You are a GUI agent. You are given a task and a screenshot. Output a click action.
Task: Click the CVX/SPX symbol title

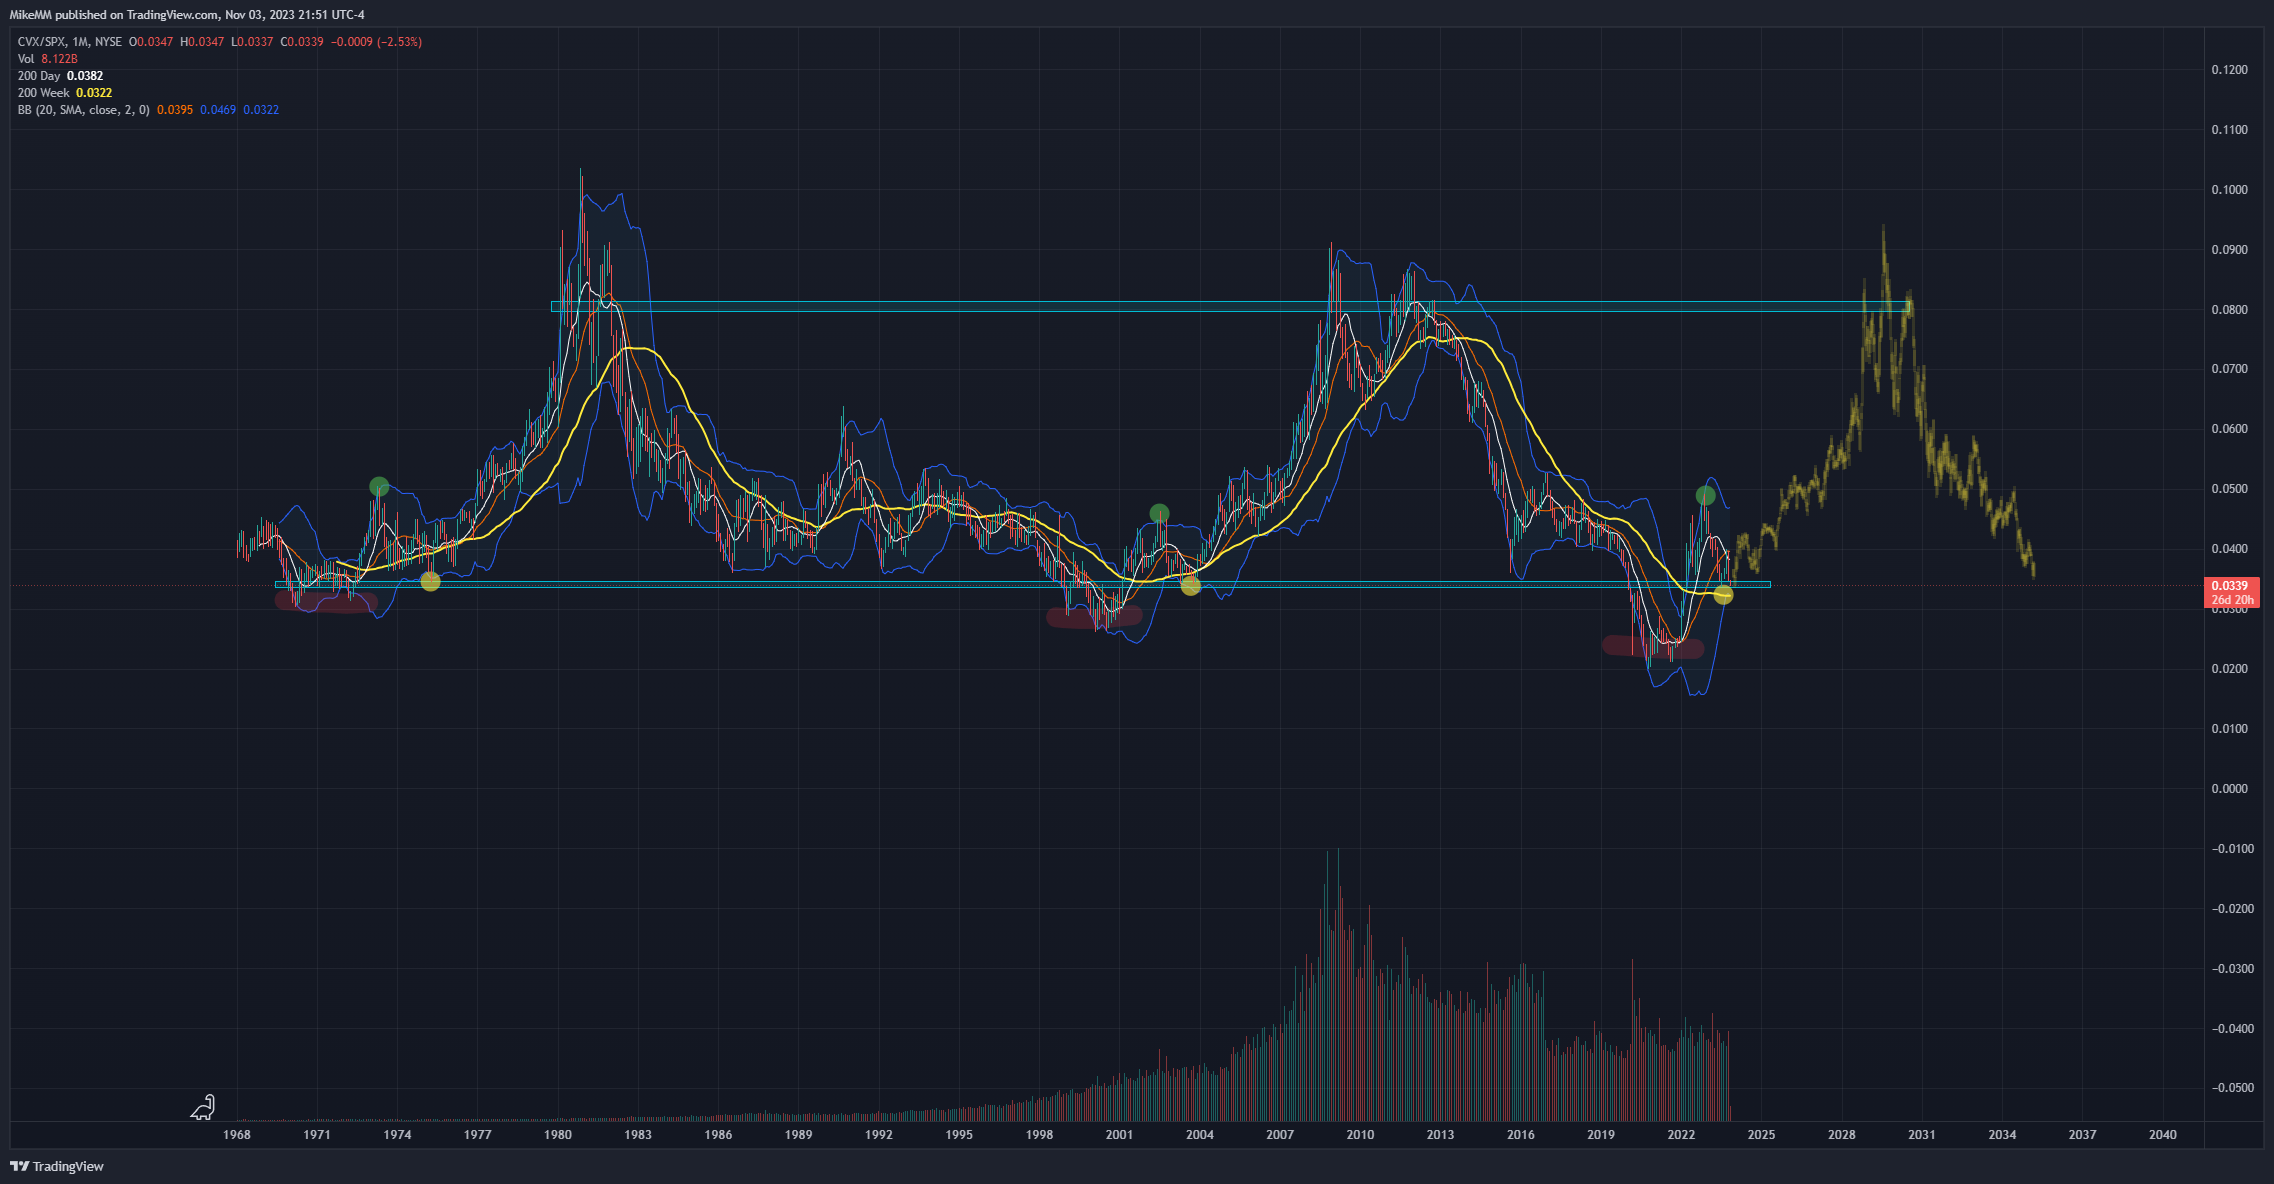pyautogui.click(x=41, y=42)
